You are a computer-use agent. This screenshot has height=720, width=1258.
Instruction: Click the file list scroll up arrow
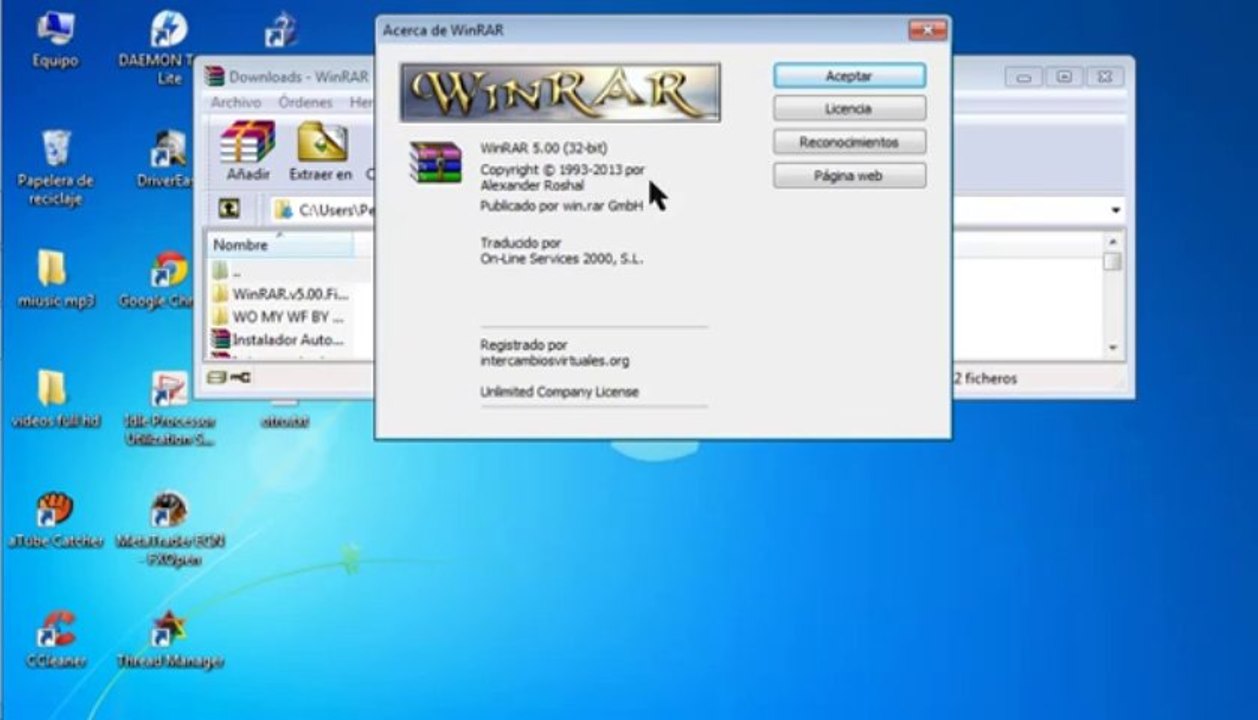click(1113, 242)
